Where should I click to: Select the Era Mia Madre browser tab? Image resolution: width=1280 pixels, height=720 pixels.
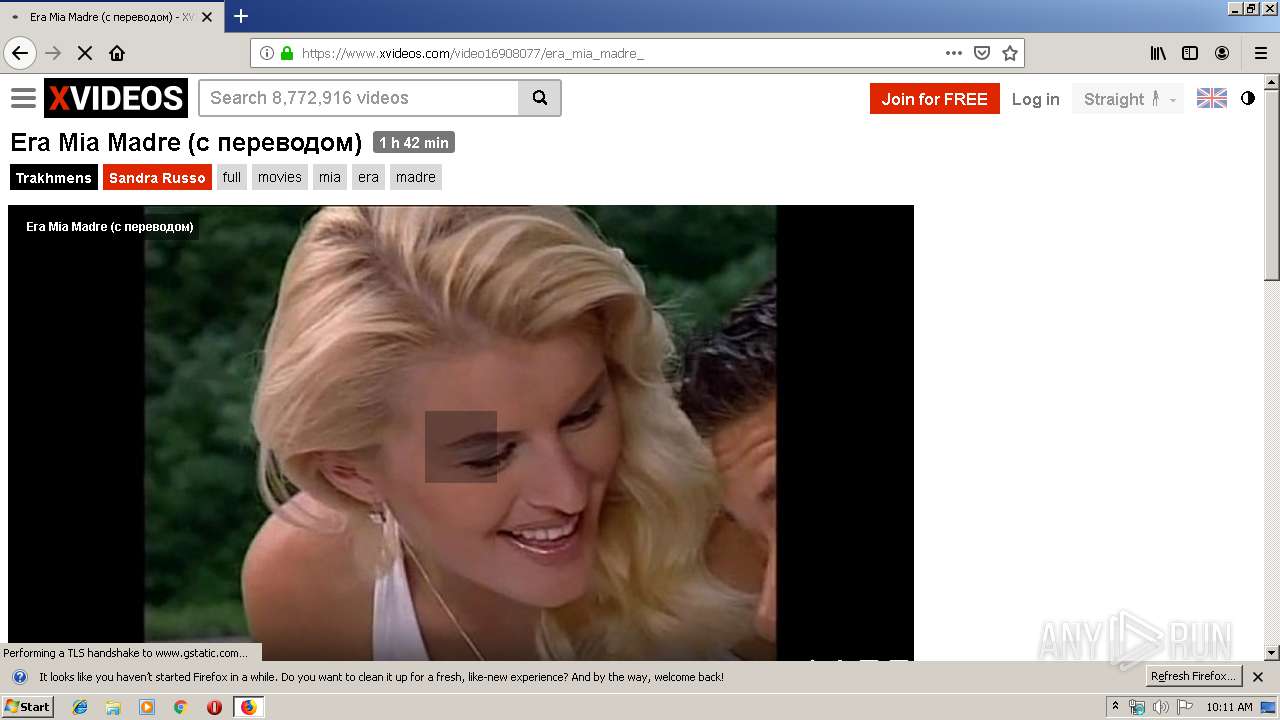pos(112,17)
